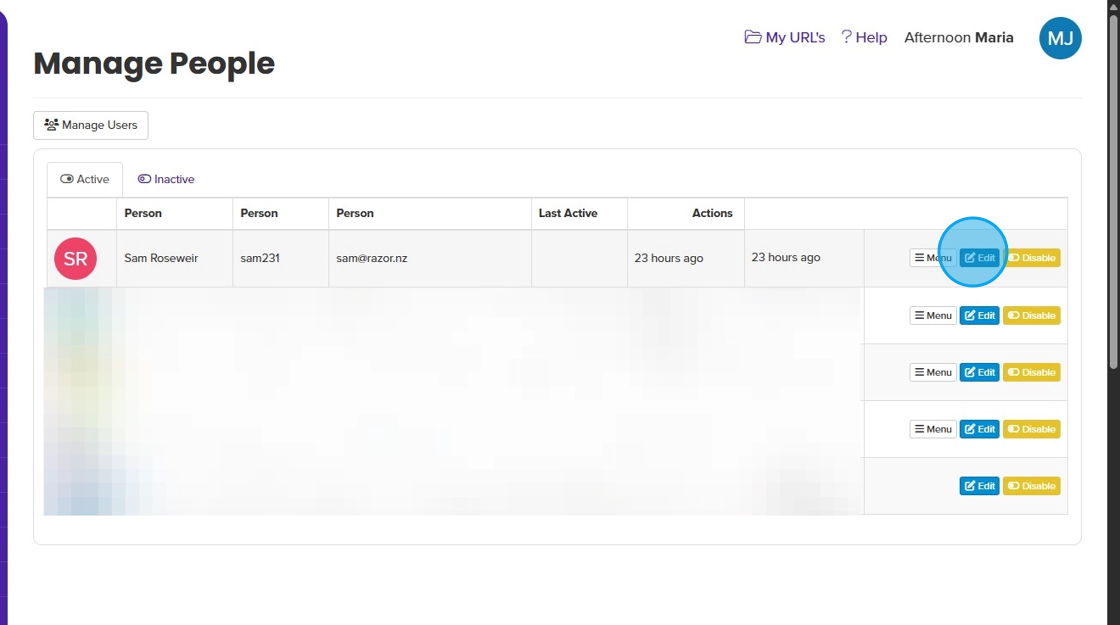Click Edit button in last row
1120x625 pixels.
(x=980, y=486)
